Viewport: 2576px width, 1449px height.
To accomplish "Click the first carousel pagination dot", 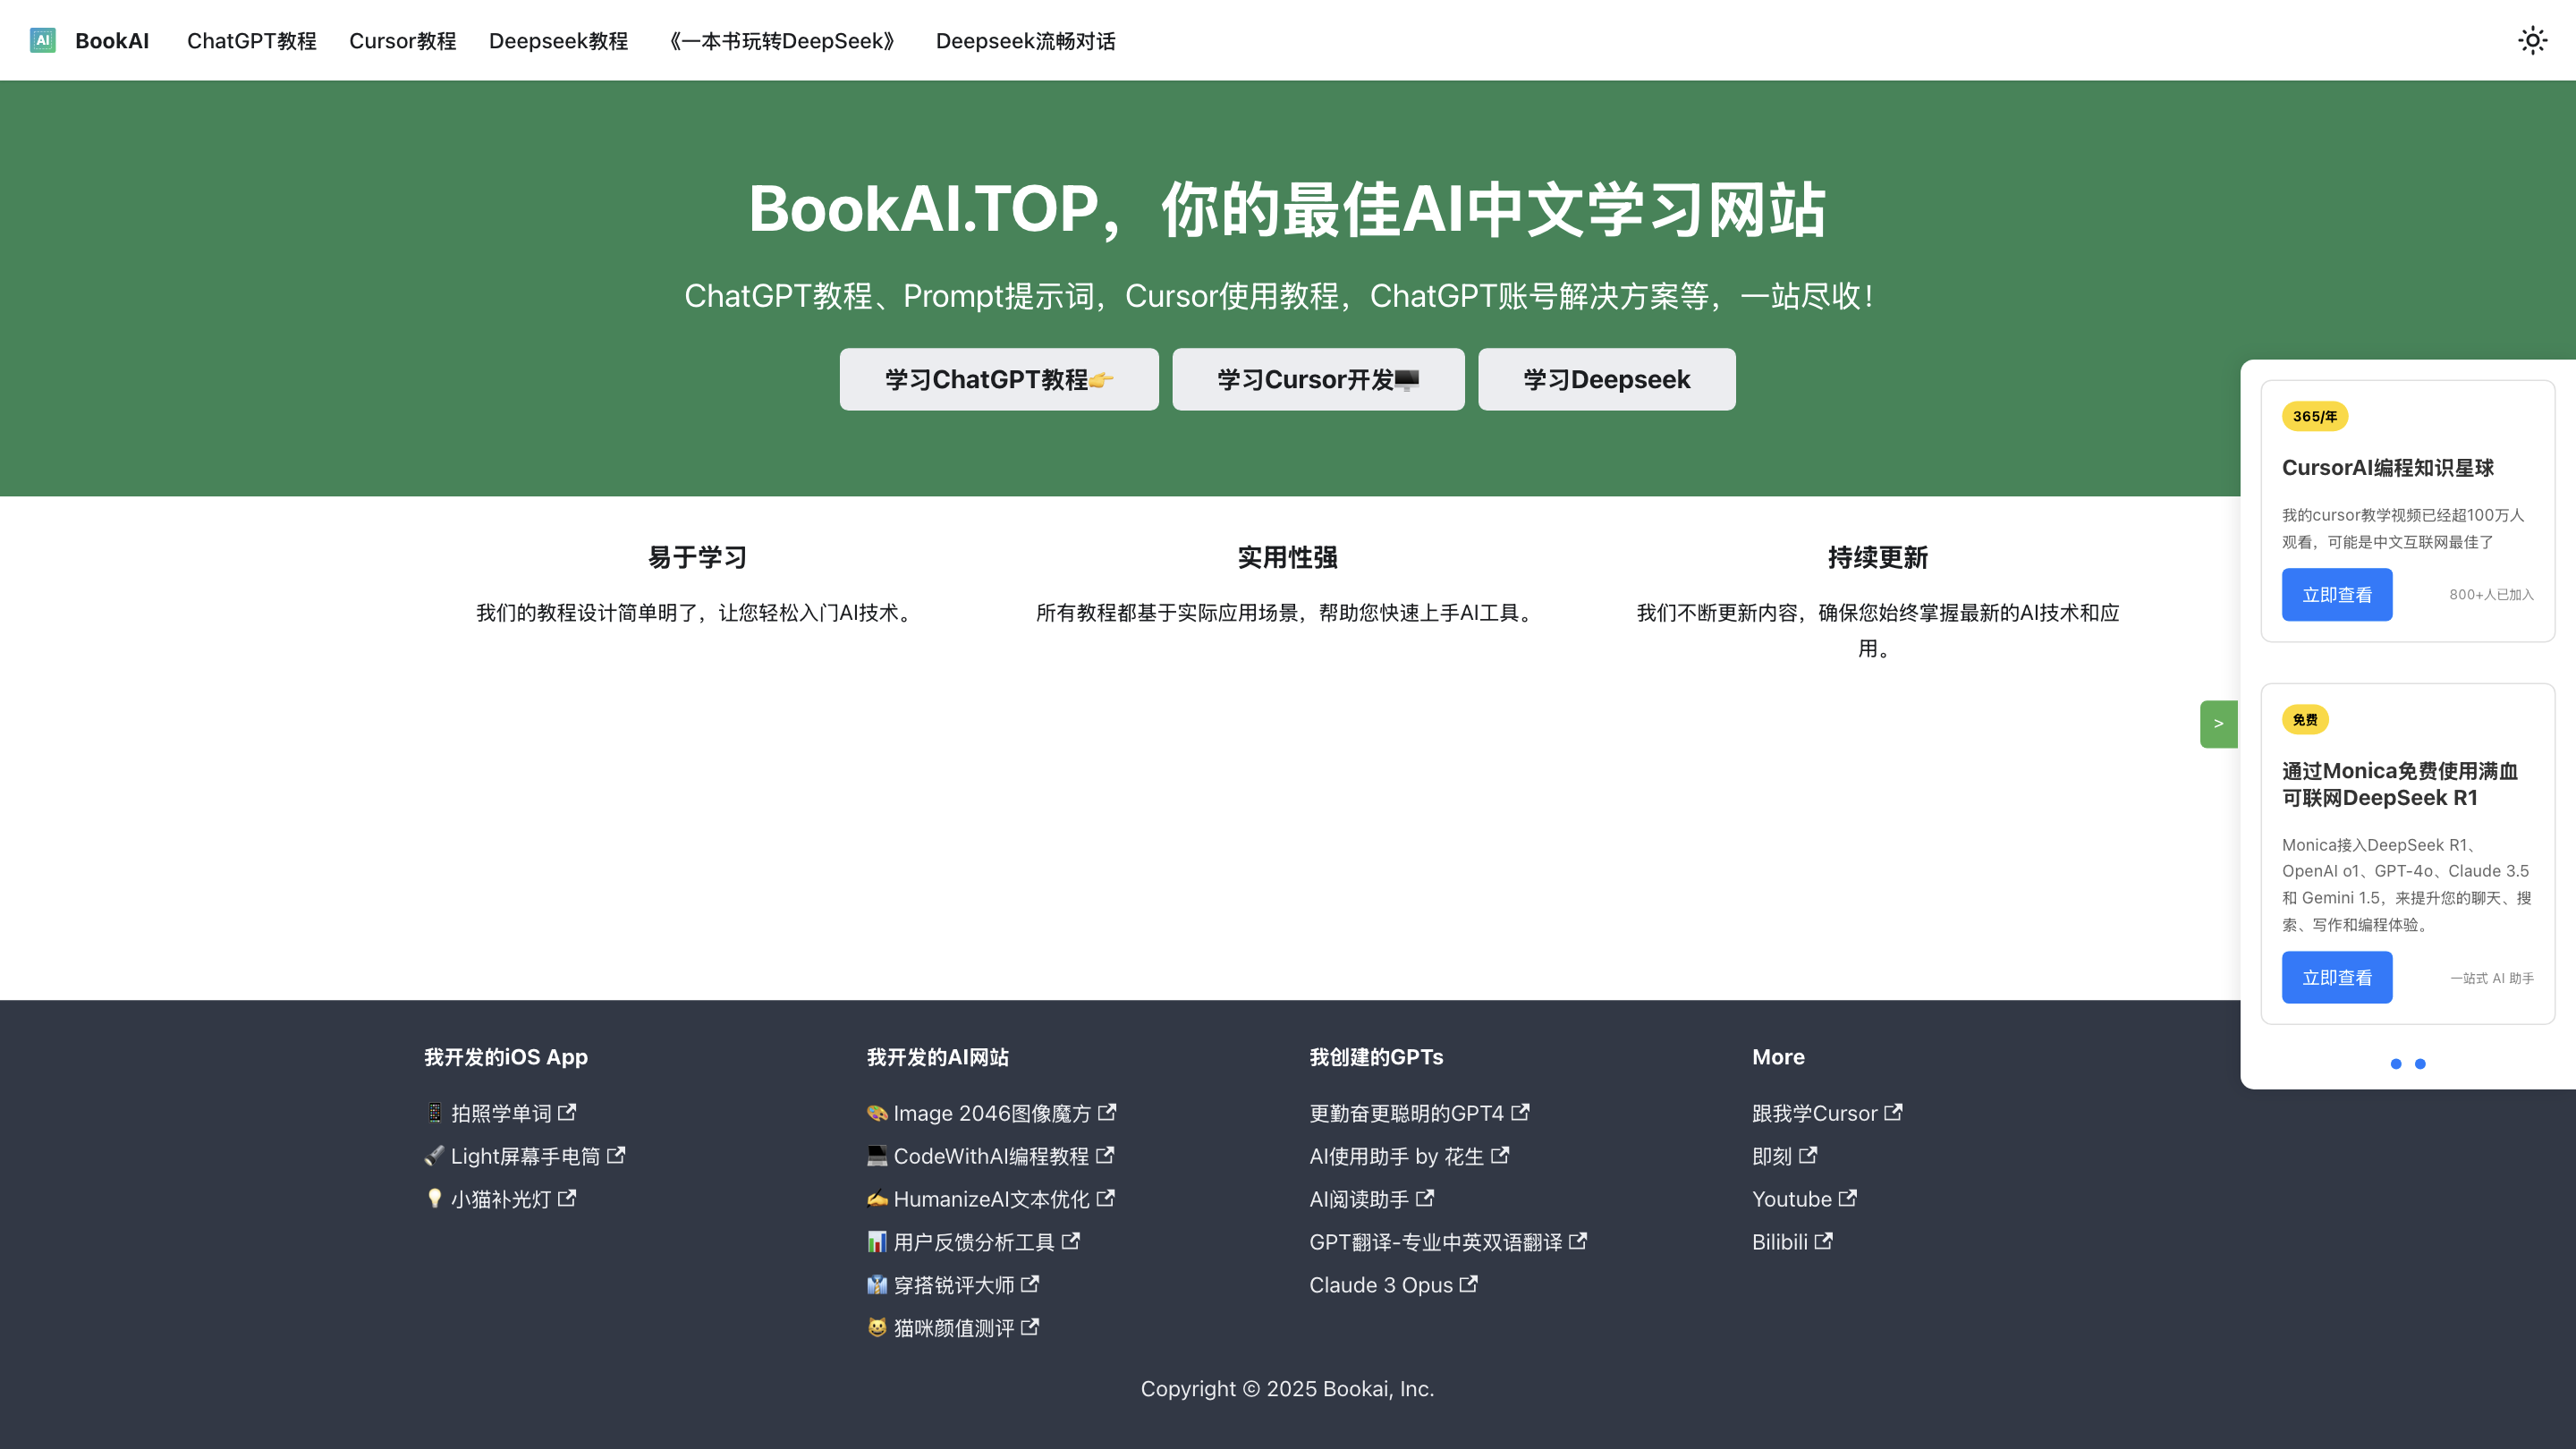I will (x=2396, y=1063).
